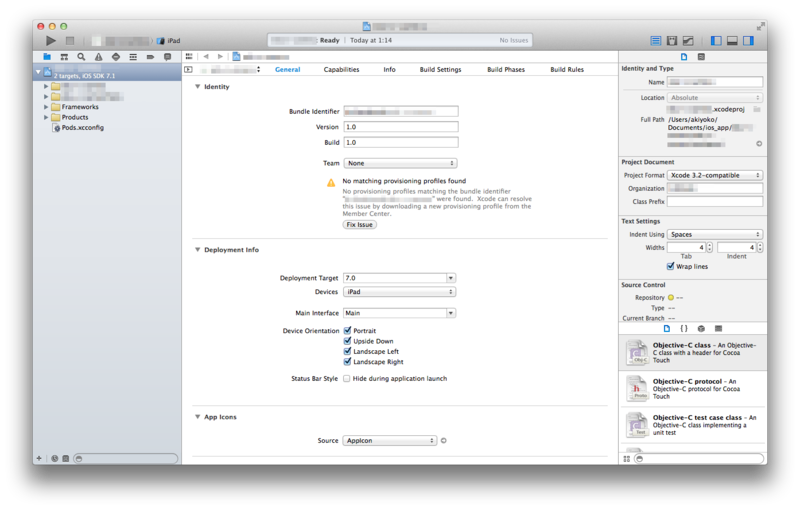Click the arrow button next to AppIcon source

pos(444,441)
